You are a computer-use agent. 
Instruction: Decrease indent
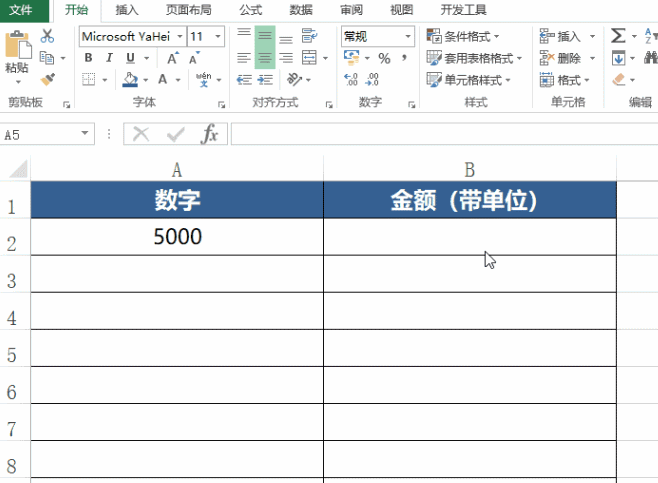(244, 79)
